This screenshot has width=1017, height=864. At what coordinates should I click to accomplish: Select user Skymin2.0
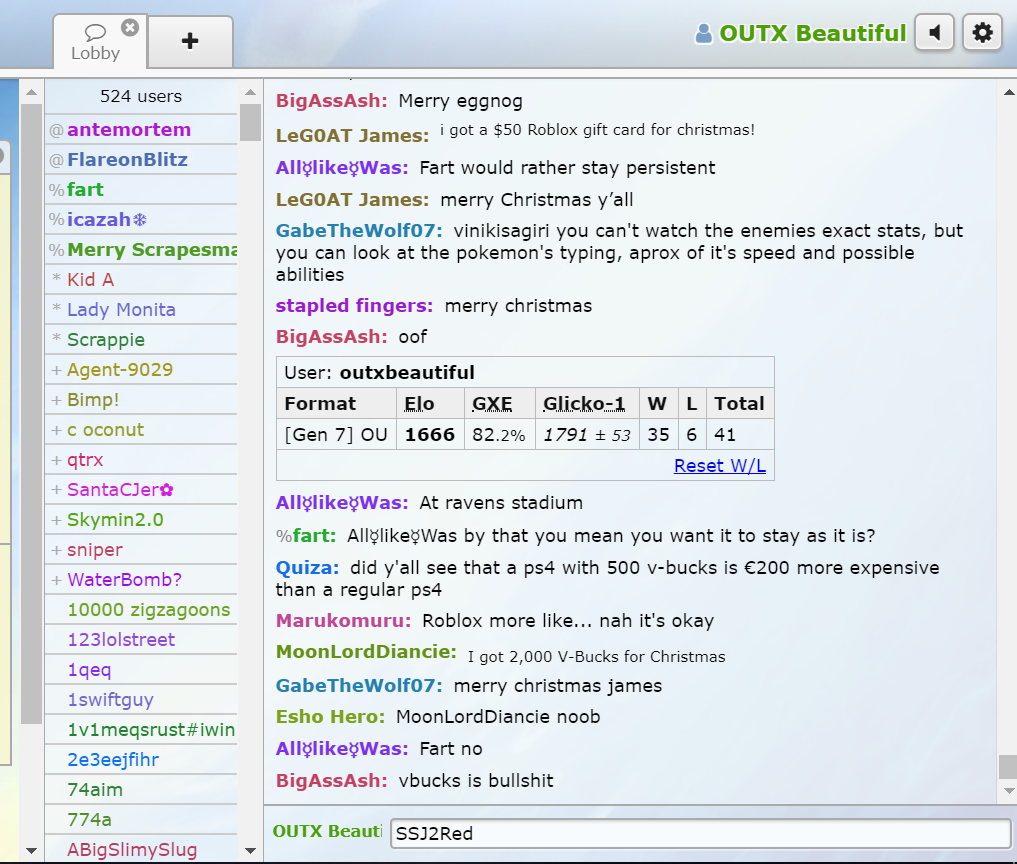click(141, 520)
